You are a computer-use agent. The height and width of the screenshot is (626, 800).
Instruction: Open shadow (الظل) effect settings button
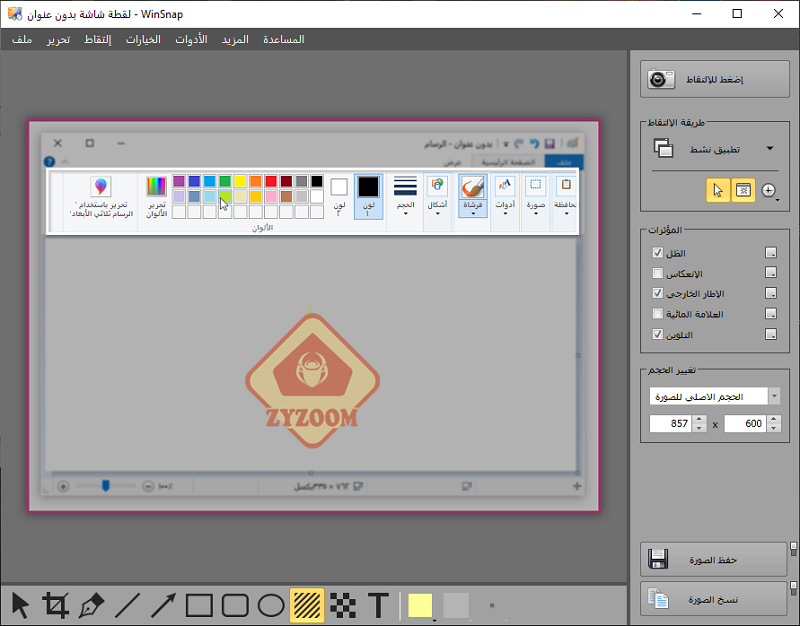tap(771, 253)
